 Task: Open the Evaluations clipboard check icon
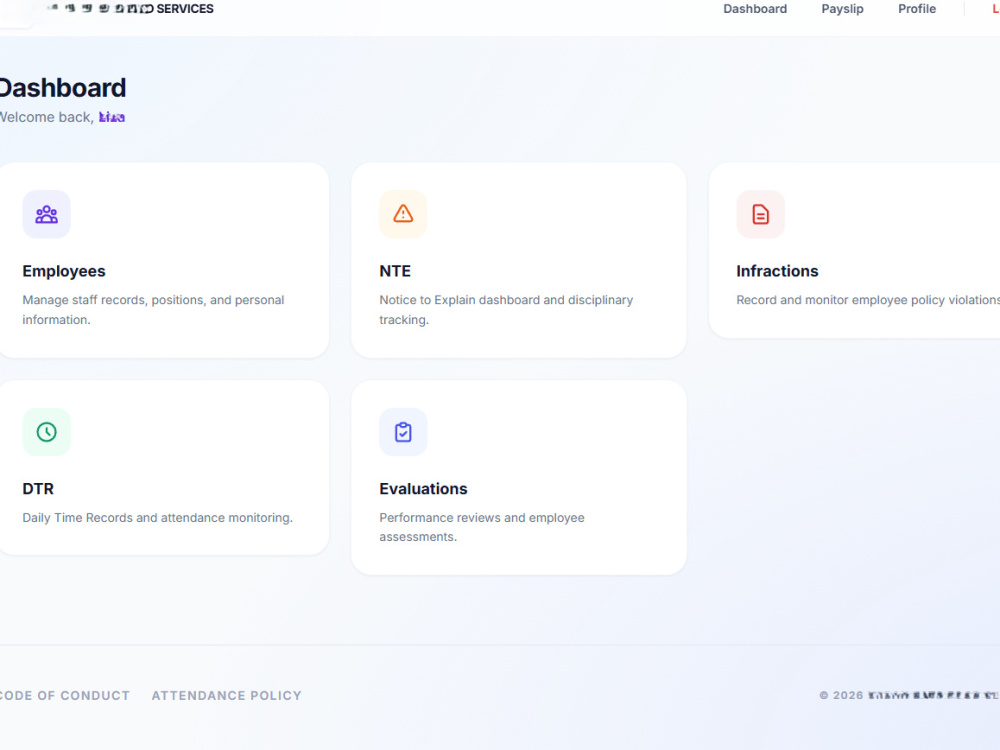pos(403,432)
